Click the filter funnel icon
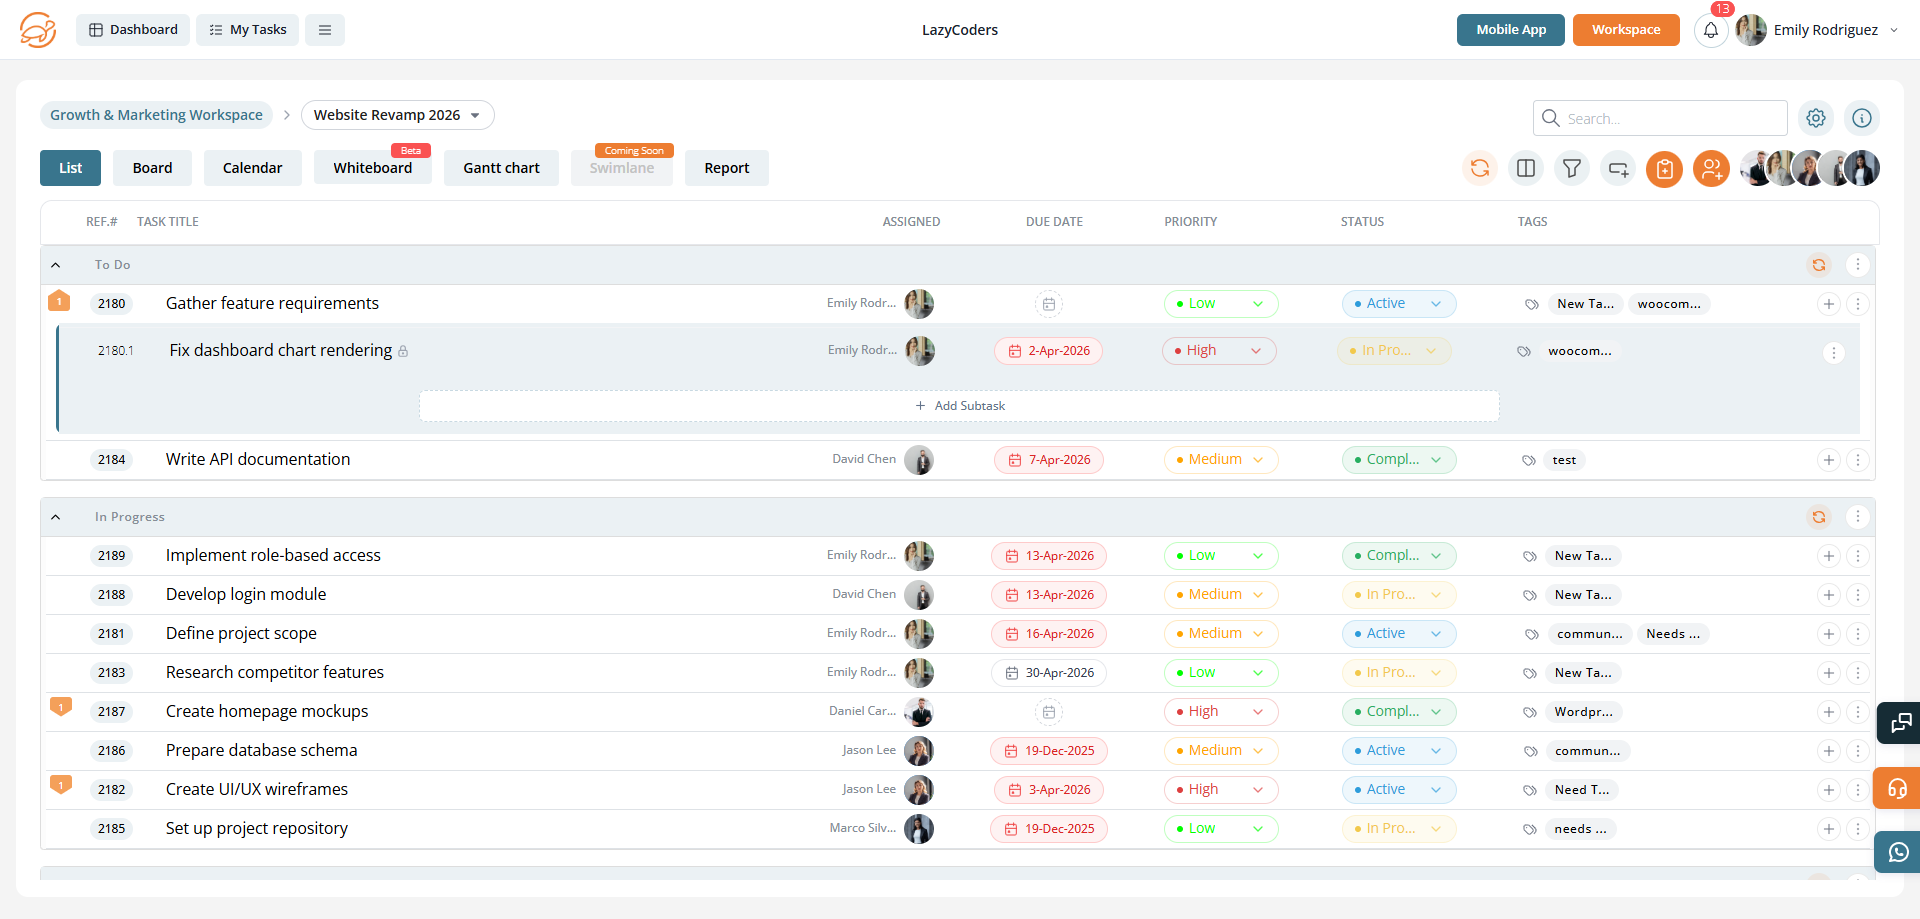This screenshot has width=1920, height=919. coord(1571,169)
